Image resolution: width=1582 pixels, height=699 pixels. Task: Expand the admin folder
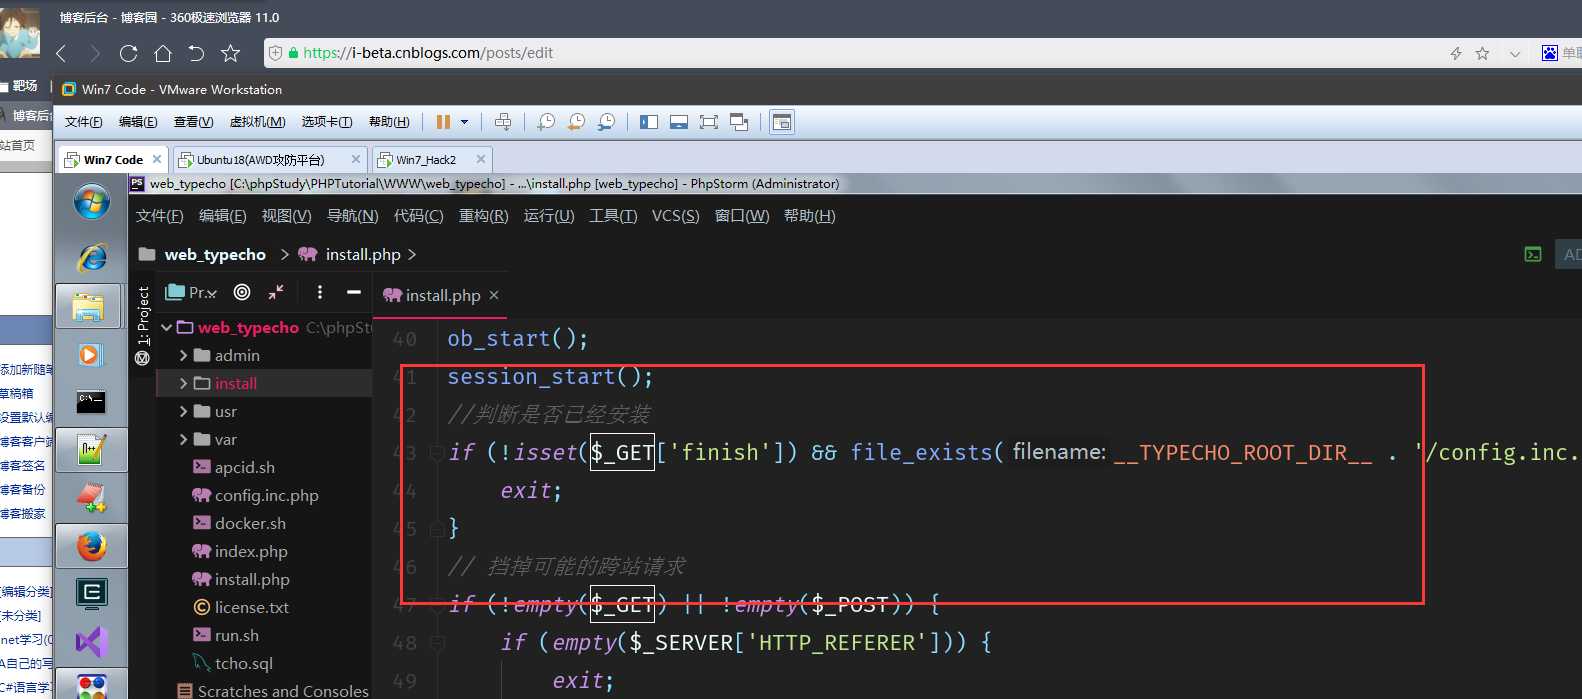184,355
